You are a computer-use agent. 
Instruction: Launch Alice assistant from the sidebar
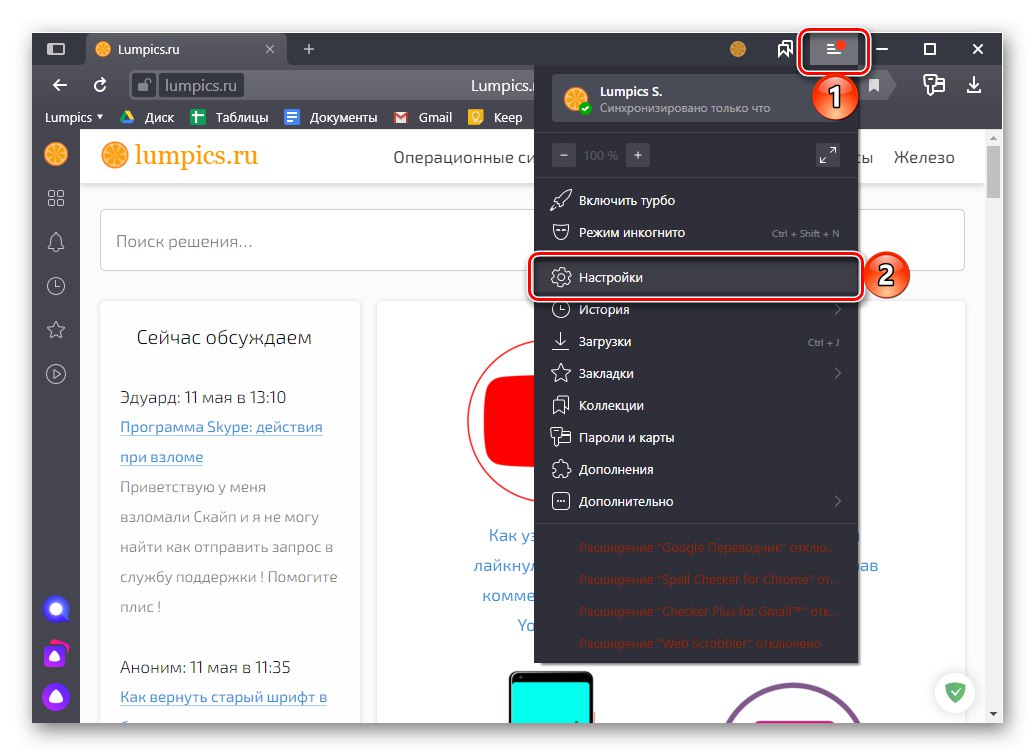coord(56,609)
